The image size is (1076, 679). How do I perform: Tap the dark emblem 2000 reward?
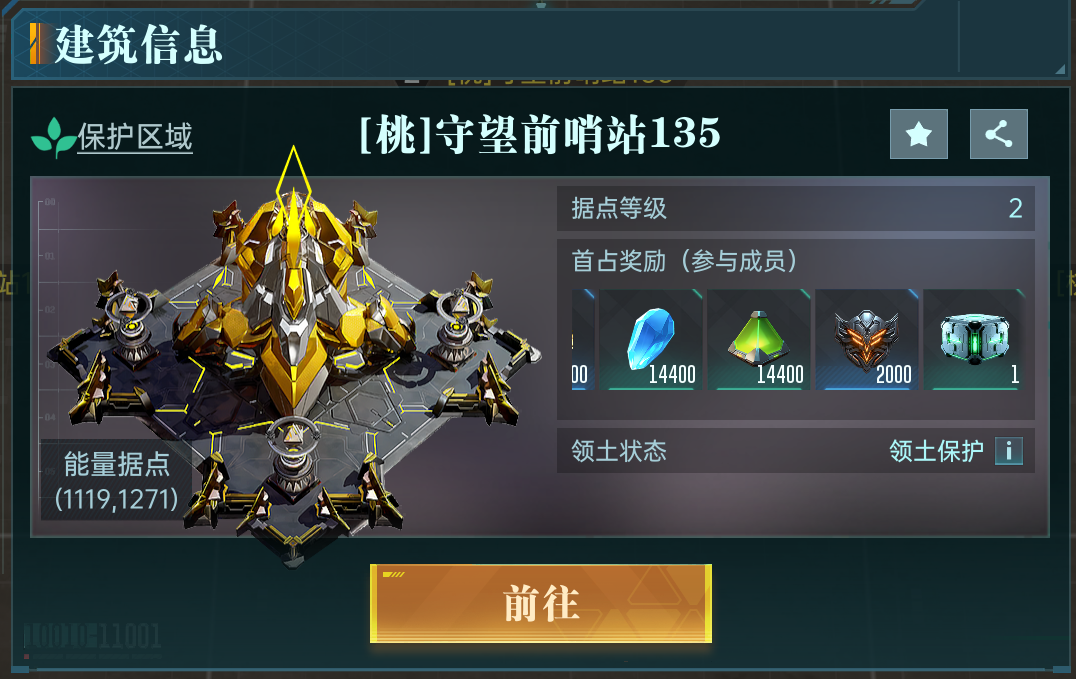tap(867, 340)
